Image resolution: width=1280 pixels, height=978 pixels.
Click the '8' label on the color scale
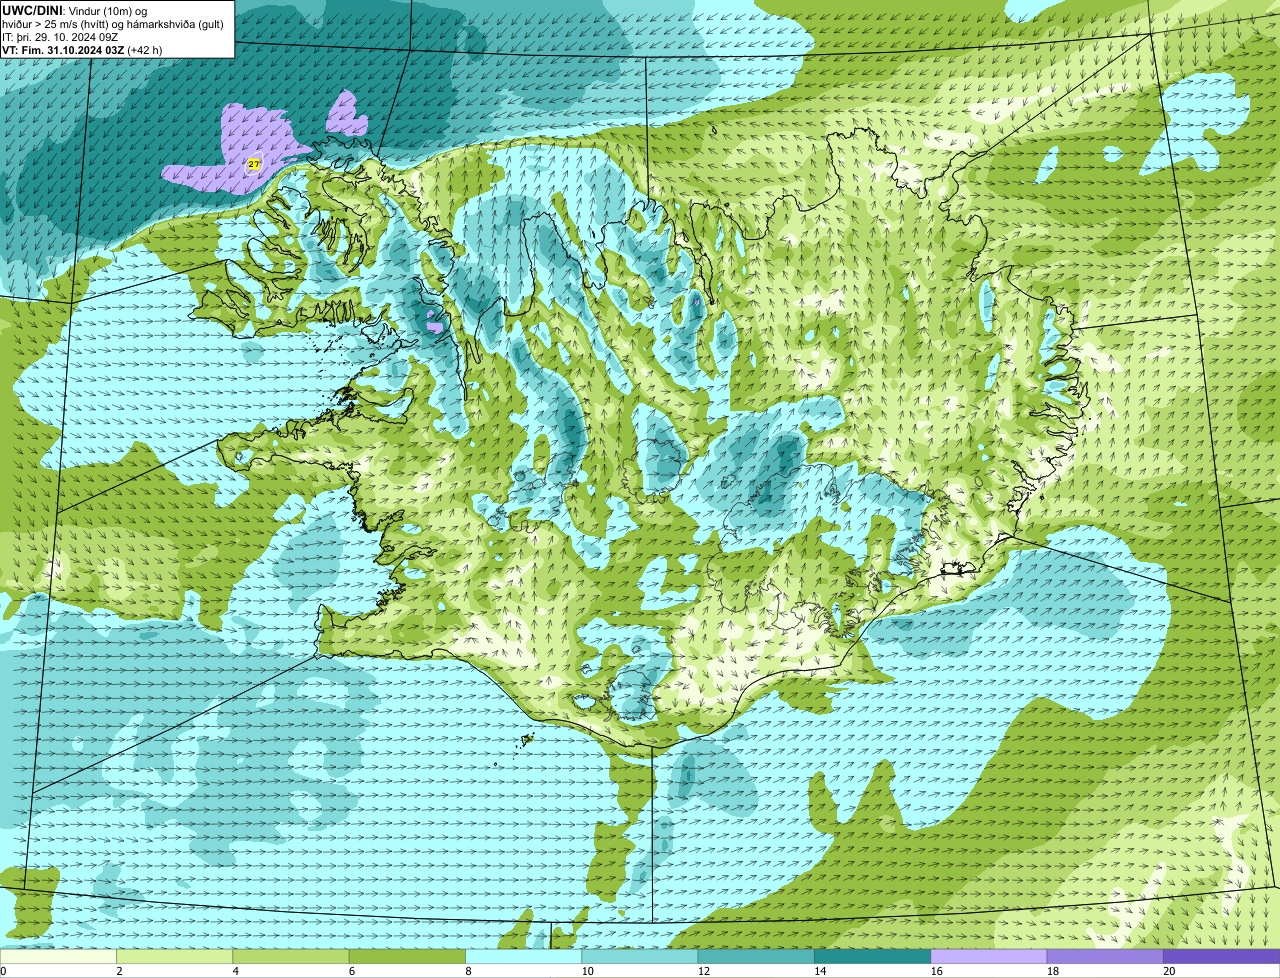(468, 971)
